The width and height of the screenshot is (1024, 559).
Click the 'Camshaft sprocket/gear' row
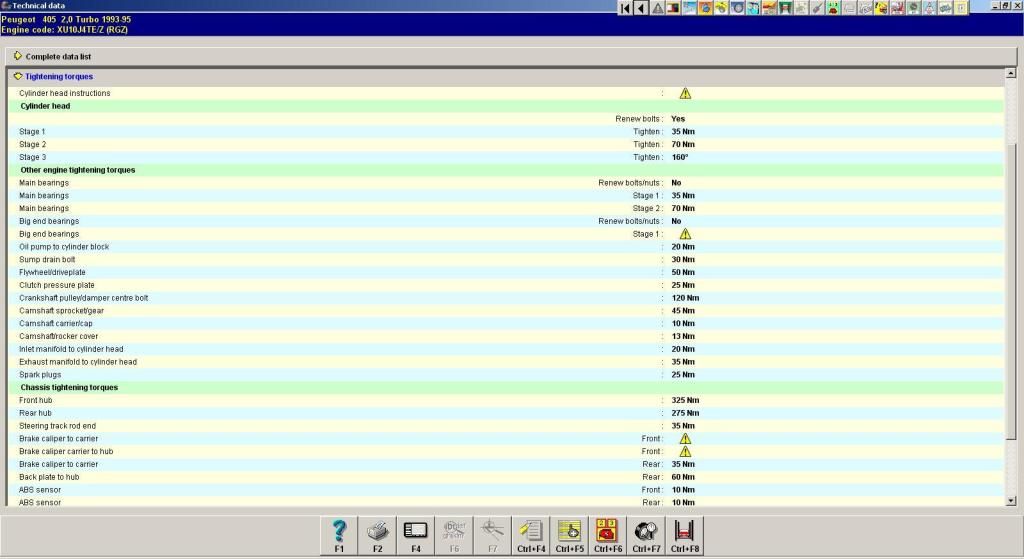[506, 311]
